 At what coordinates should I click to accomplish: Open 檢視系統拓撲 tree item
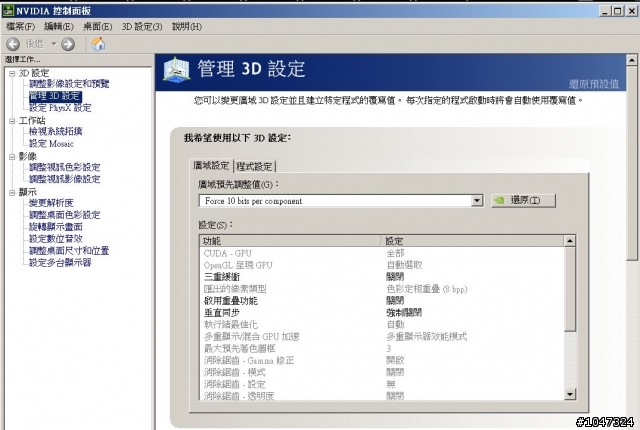tap(56, 131)
